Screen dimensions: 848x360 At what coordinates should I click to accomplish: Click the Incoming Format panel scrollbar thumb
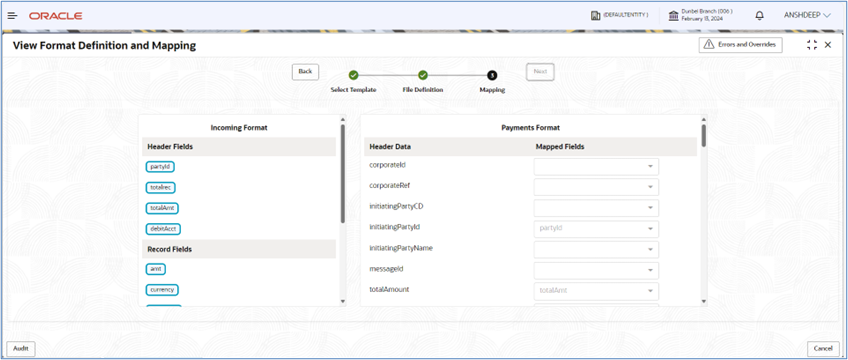[342, 174]
